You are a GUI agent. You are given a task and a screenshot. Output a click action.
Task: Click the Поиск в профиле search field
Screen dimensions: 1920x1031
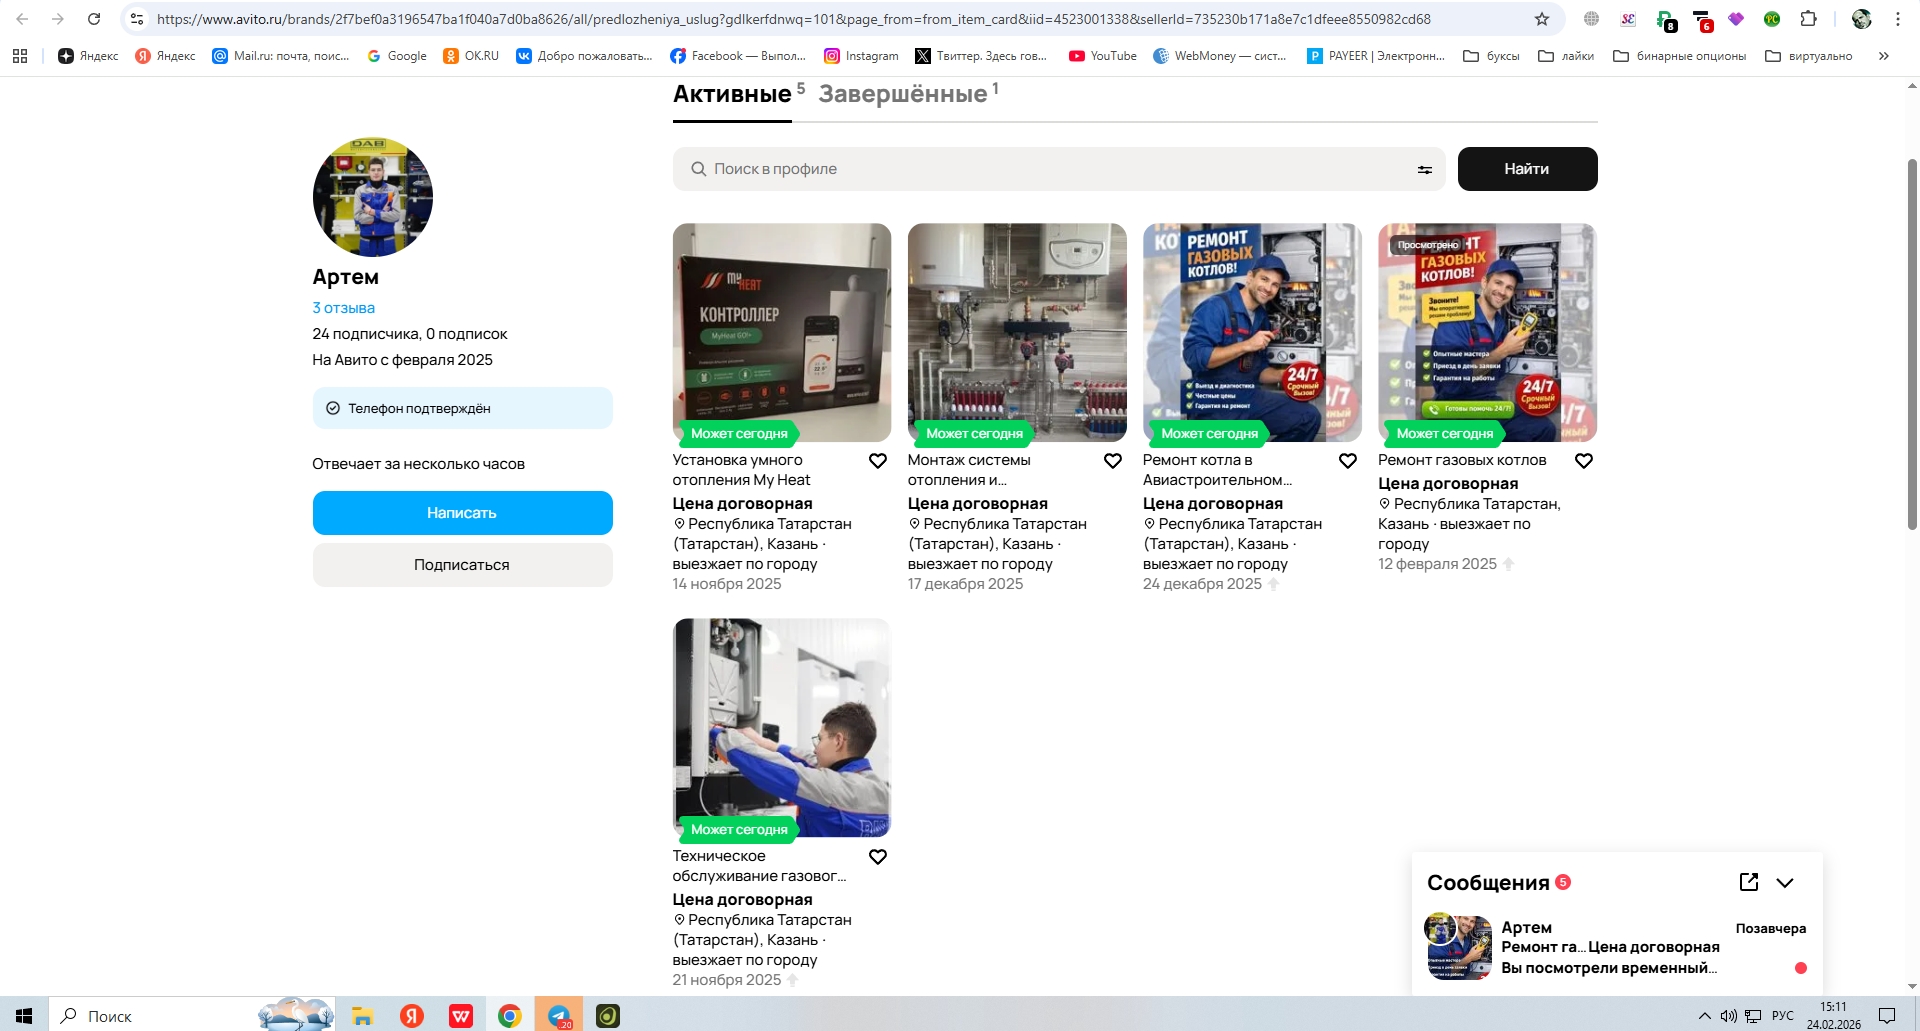click(1050, 169)
